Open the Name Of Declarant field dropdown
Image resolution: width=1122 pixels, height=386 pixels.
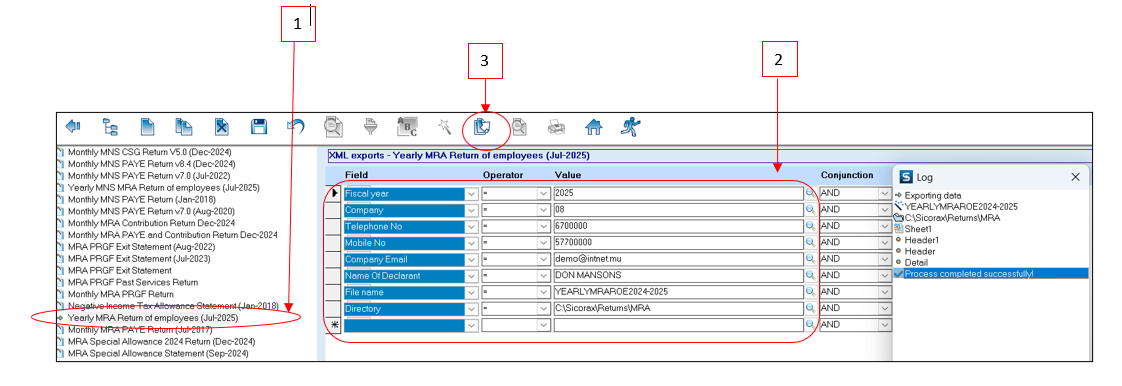pyautogui.click(x=471, y=276)
